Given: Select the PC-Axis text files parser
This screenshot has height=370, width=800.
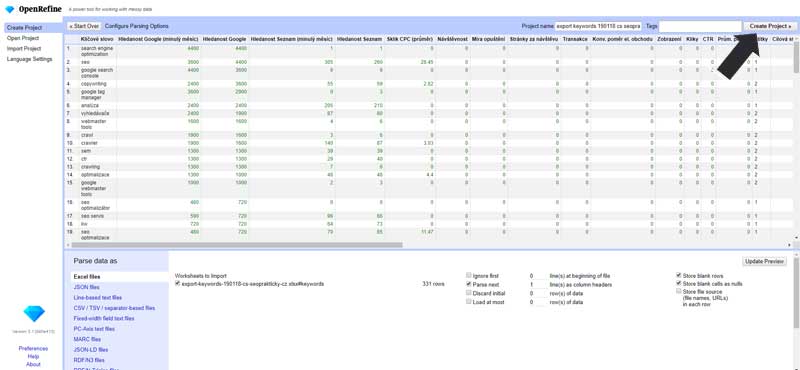Looking at the screenshot, I should pyautogui.click(x=94, y=329).
